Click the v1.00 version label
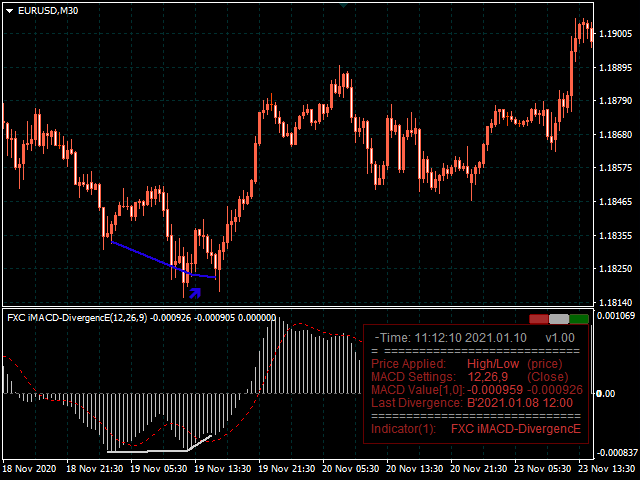Screen dimensions: 640x480 click(560, 338)
